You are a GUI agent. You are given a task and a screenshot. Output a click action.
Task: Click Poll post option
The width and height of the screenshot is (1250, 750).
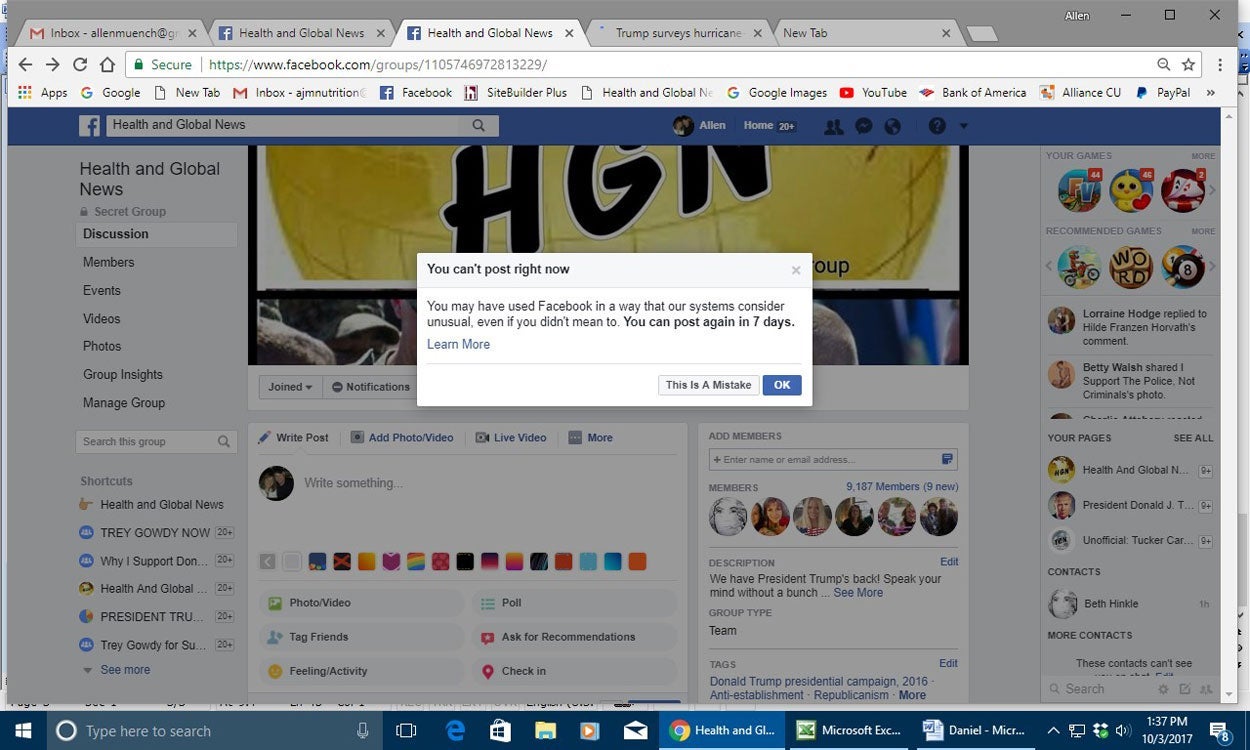(x=574, y=603)
